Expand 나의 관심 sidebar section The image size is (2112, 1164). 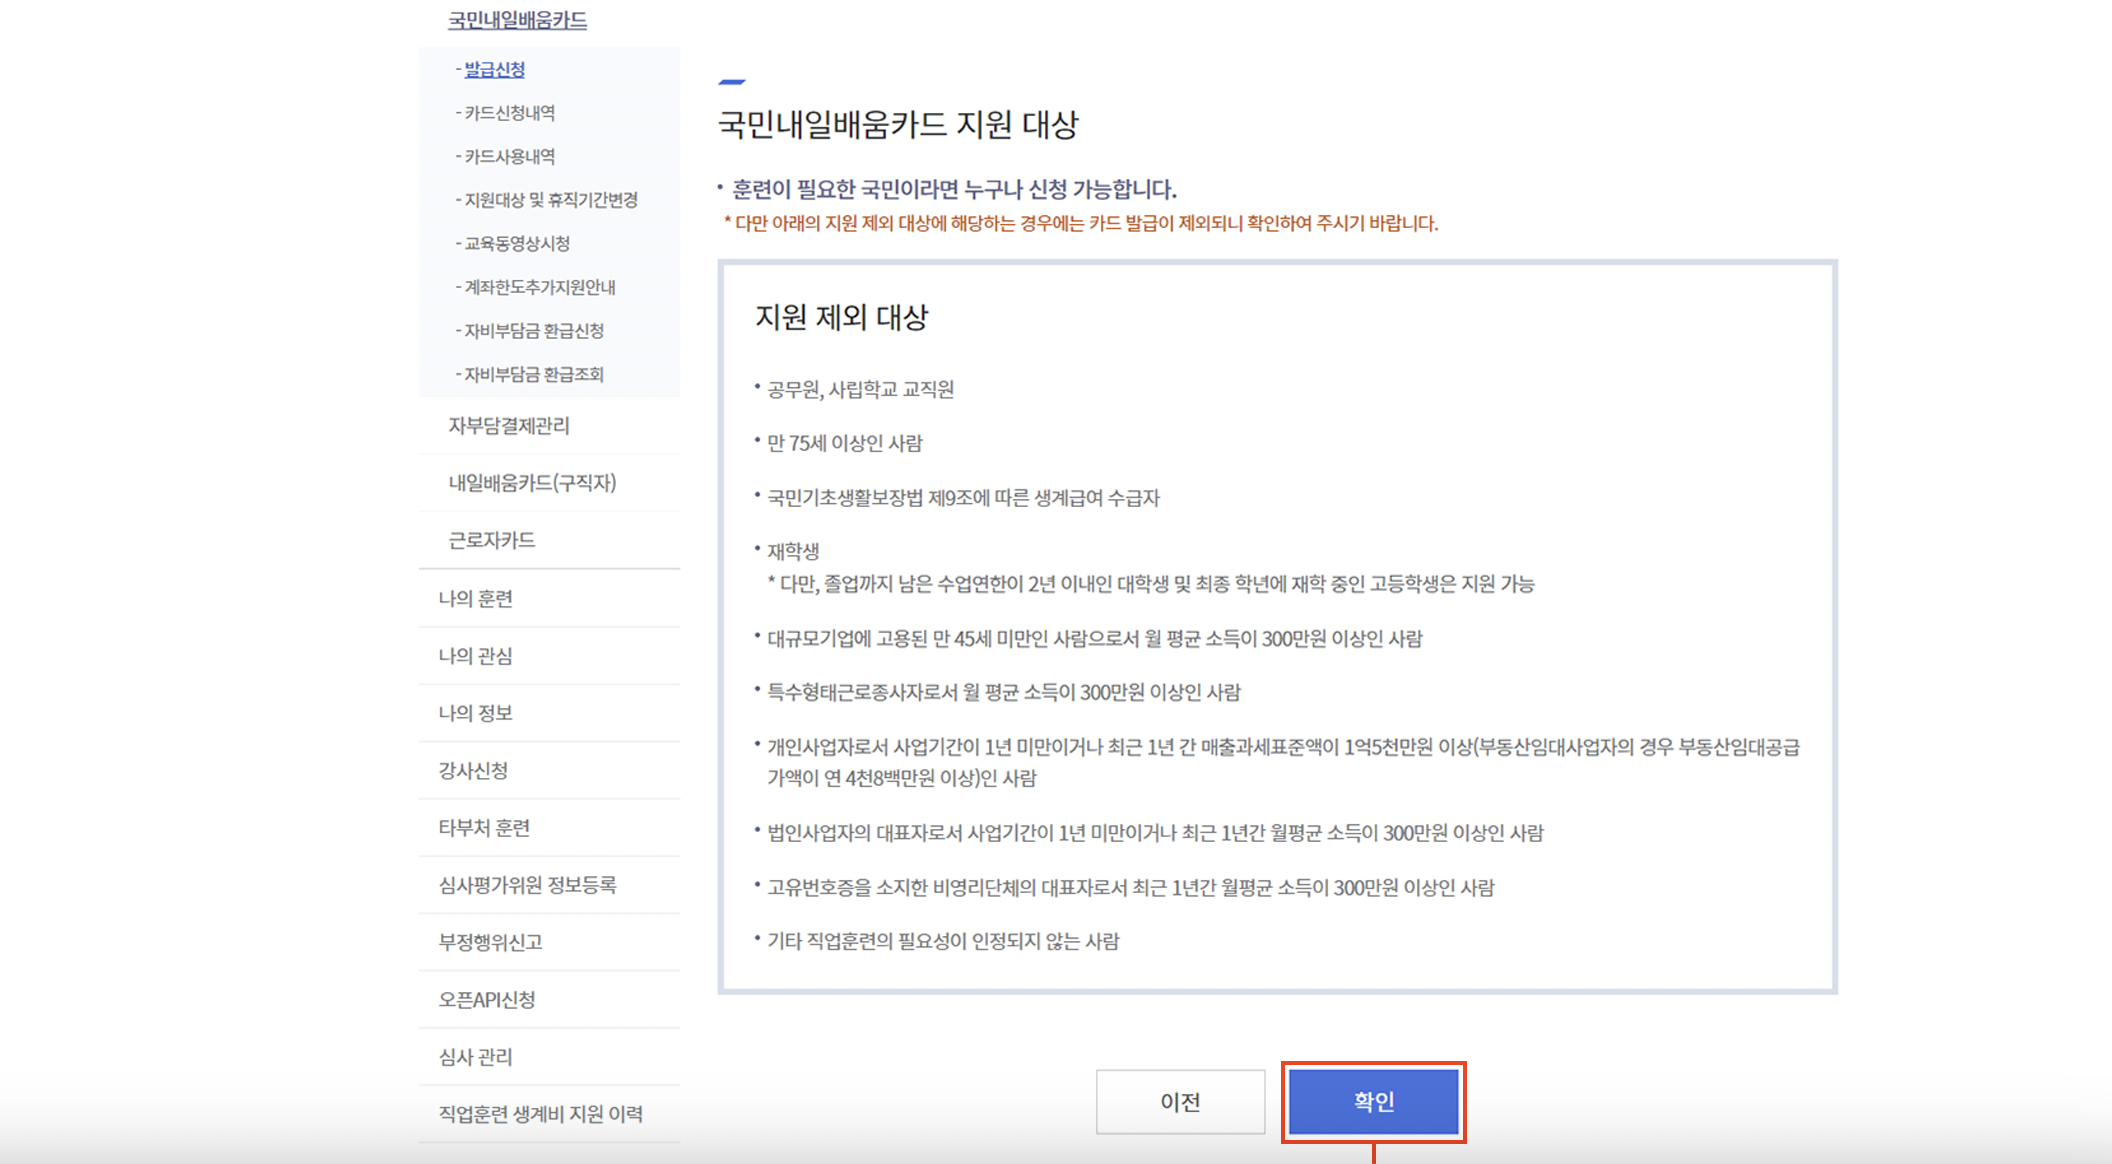click(476, 656)
